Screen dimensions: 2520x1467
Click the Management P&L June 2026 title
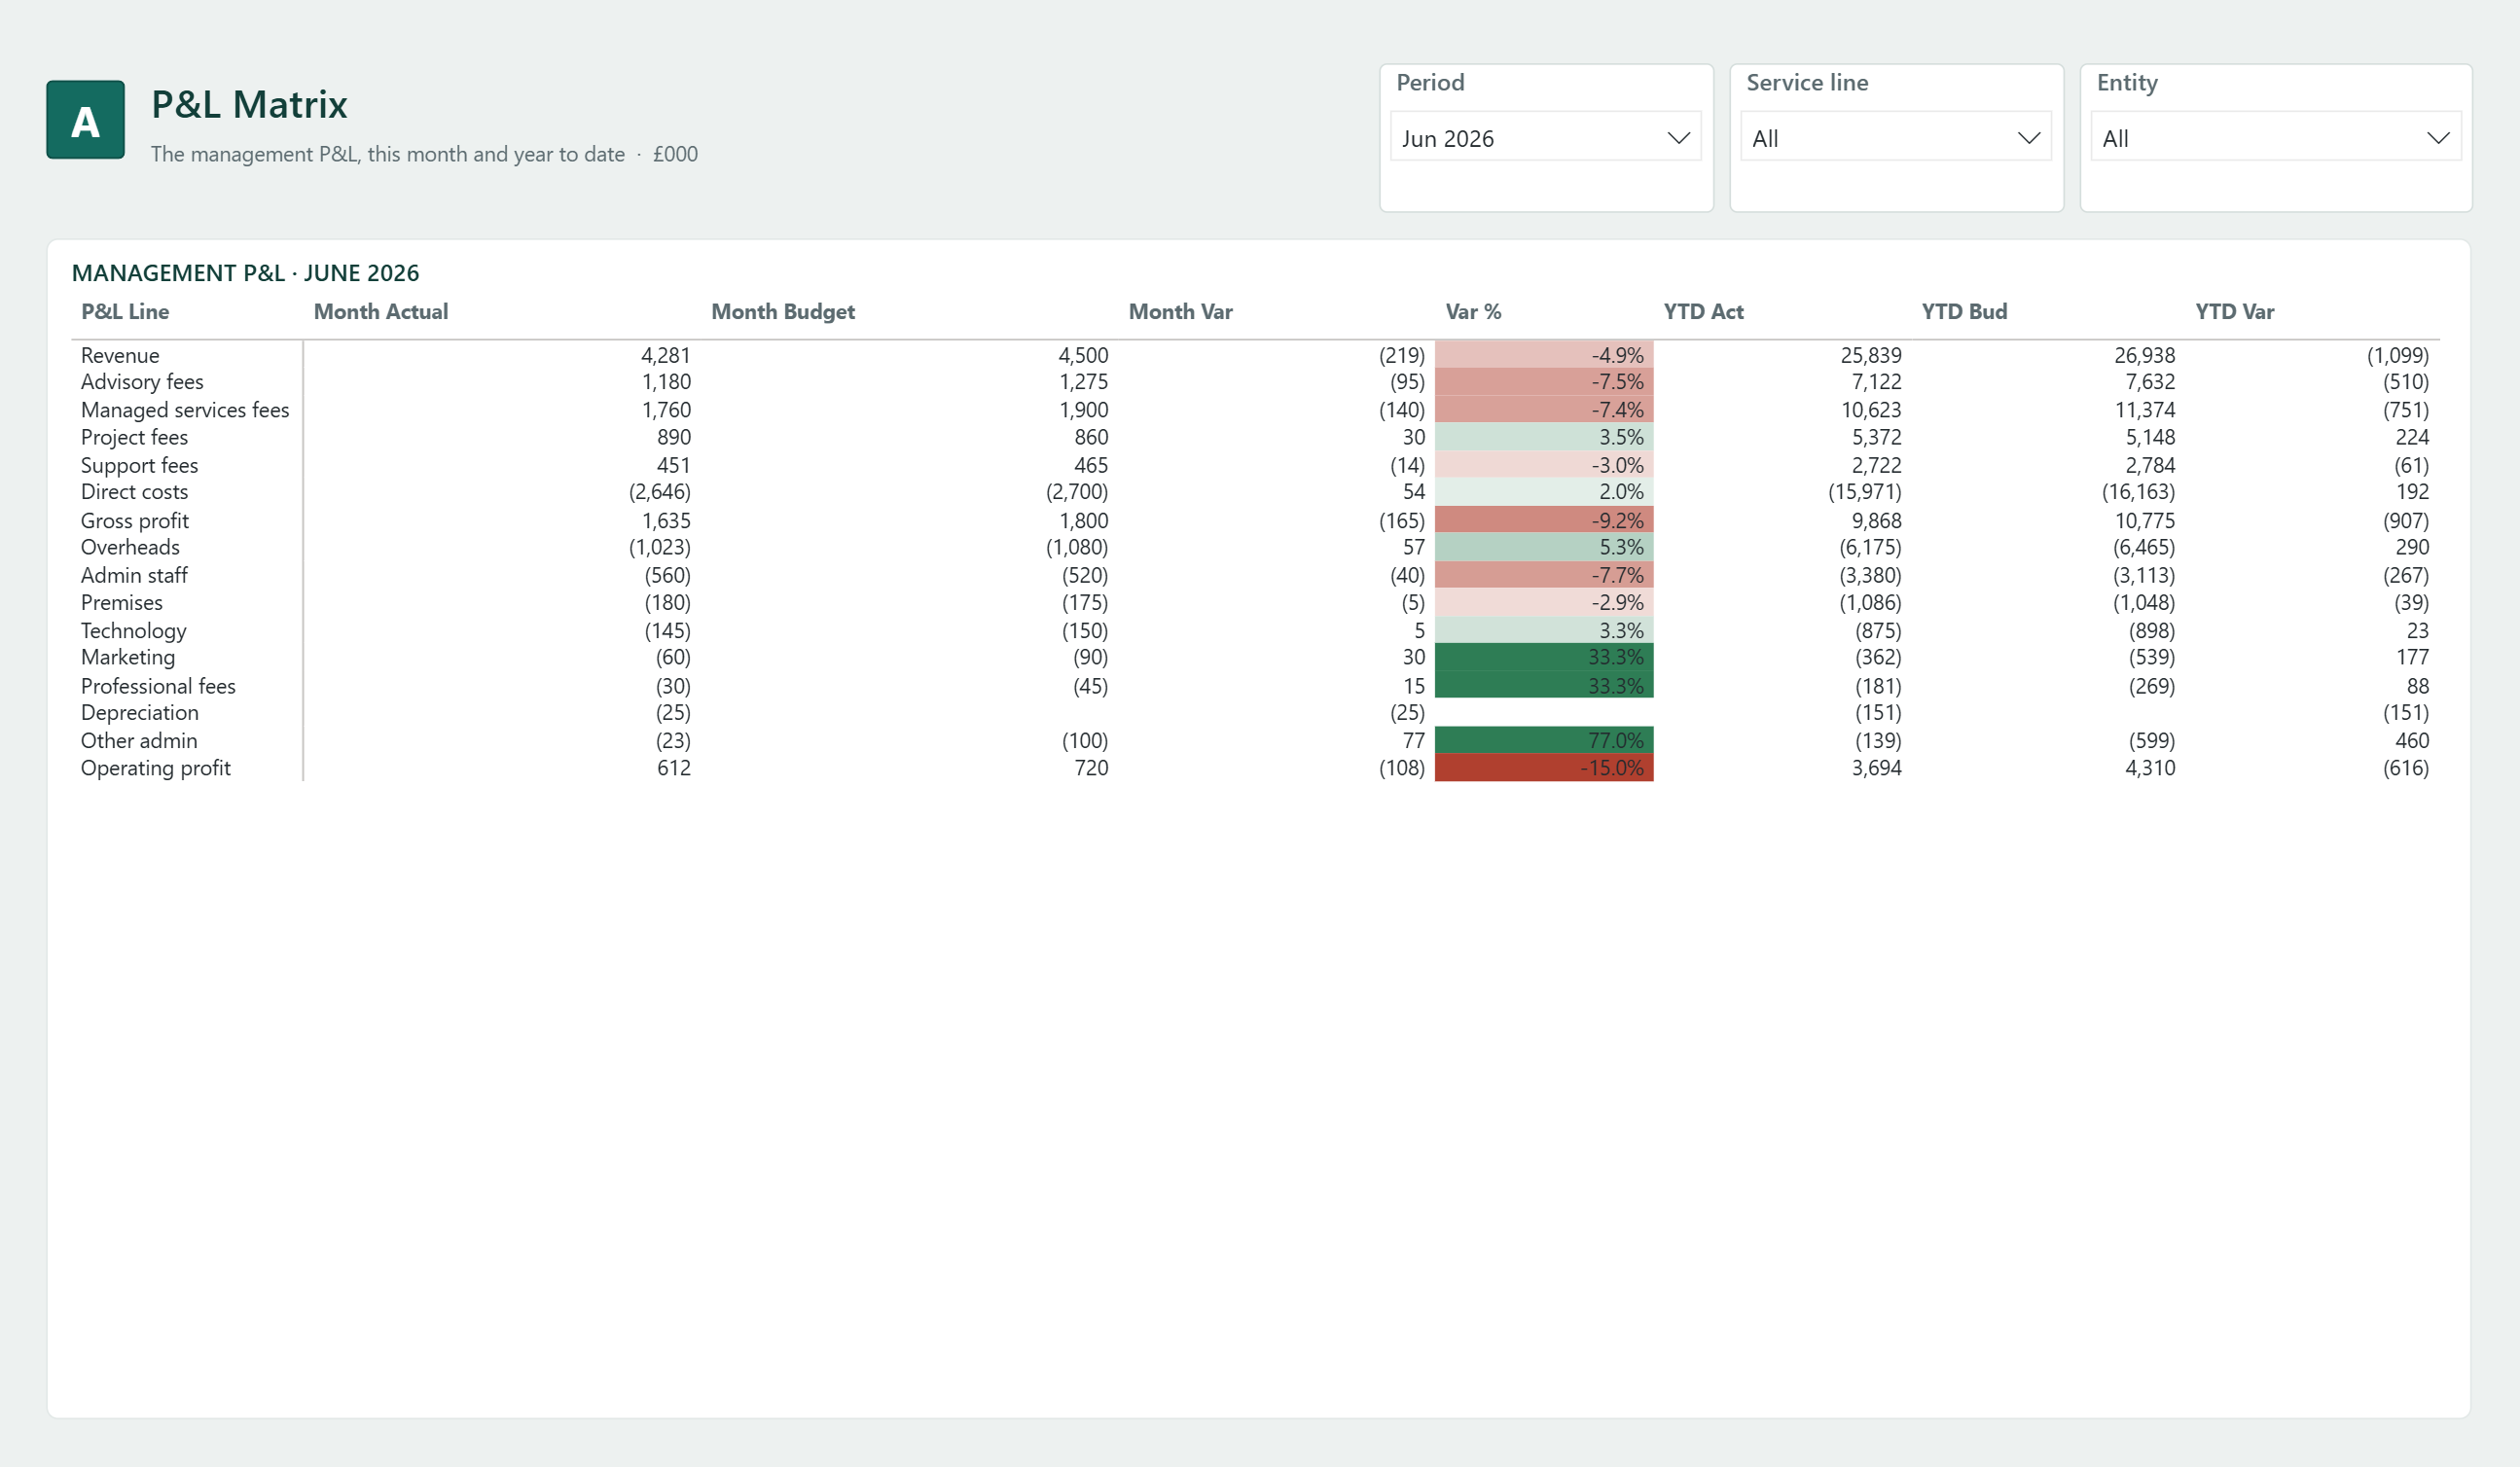coord(245,273)
